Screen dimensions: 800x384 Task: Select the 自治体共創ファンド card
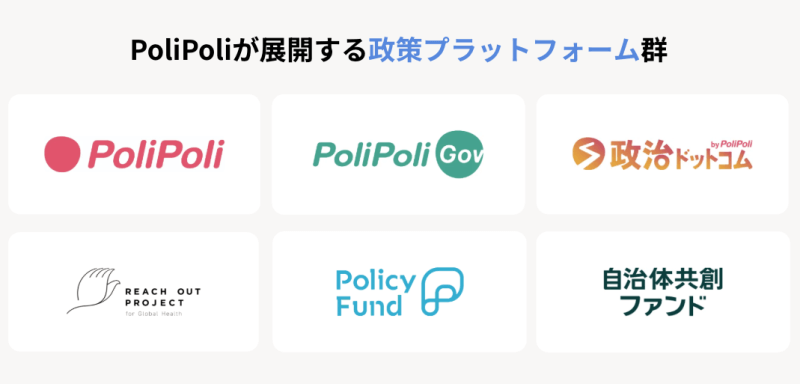tap(663, 292)
